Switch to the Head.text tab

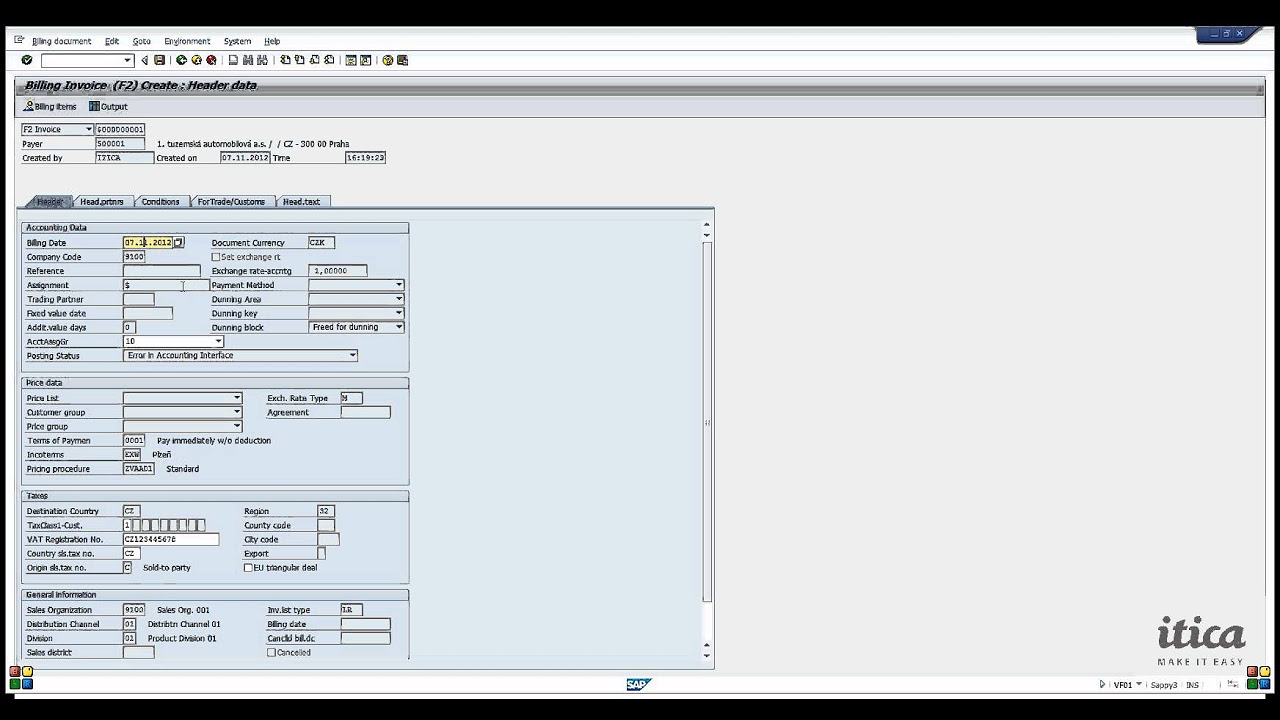coord(302,202)
